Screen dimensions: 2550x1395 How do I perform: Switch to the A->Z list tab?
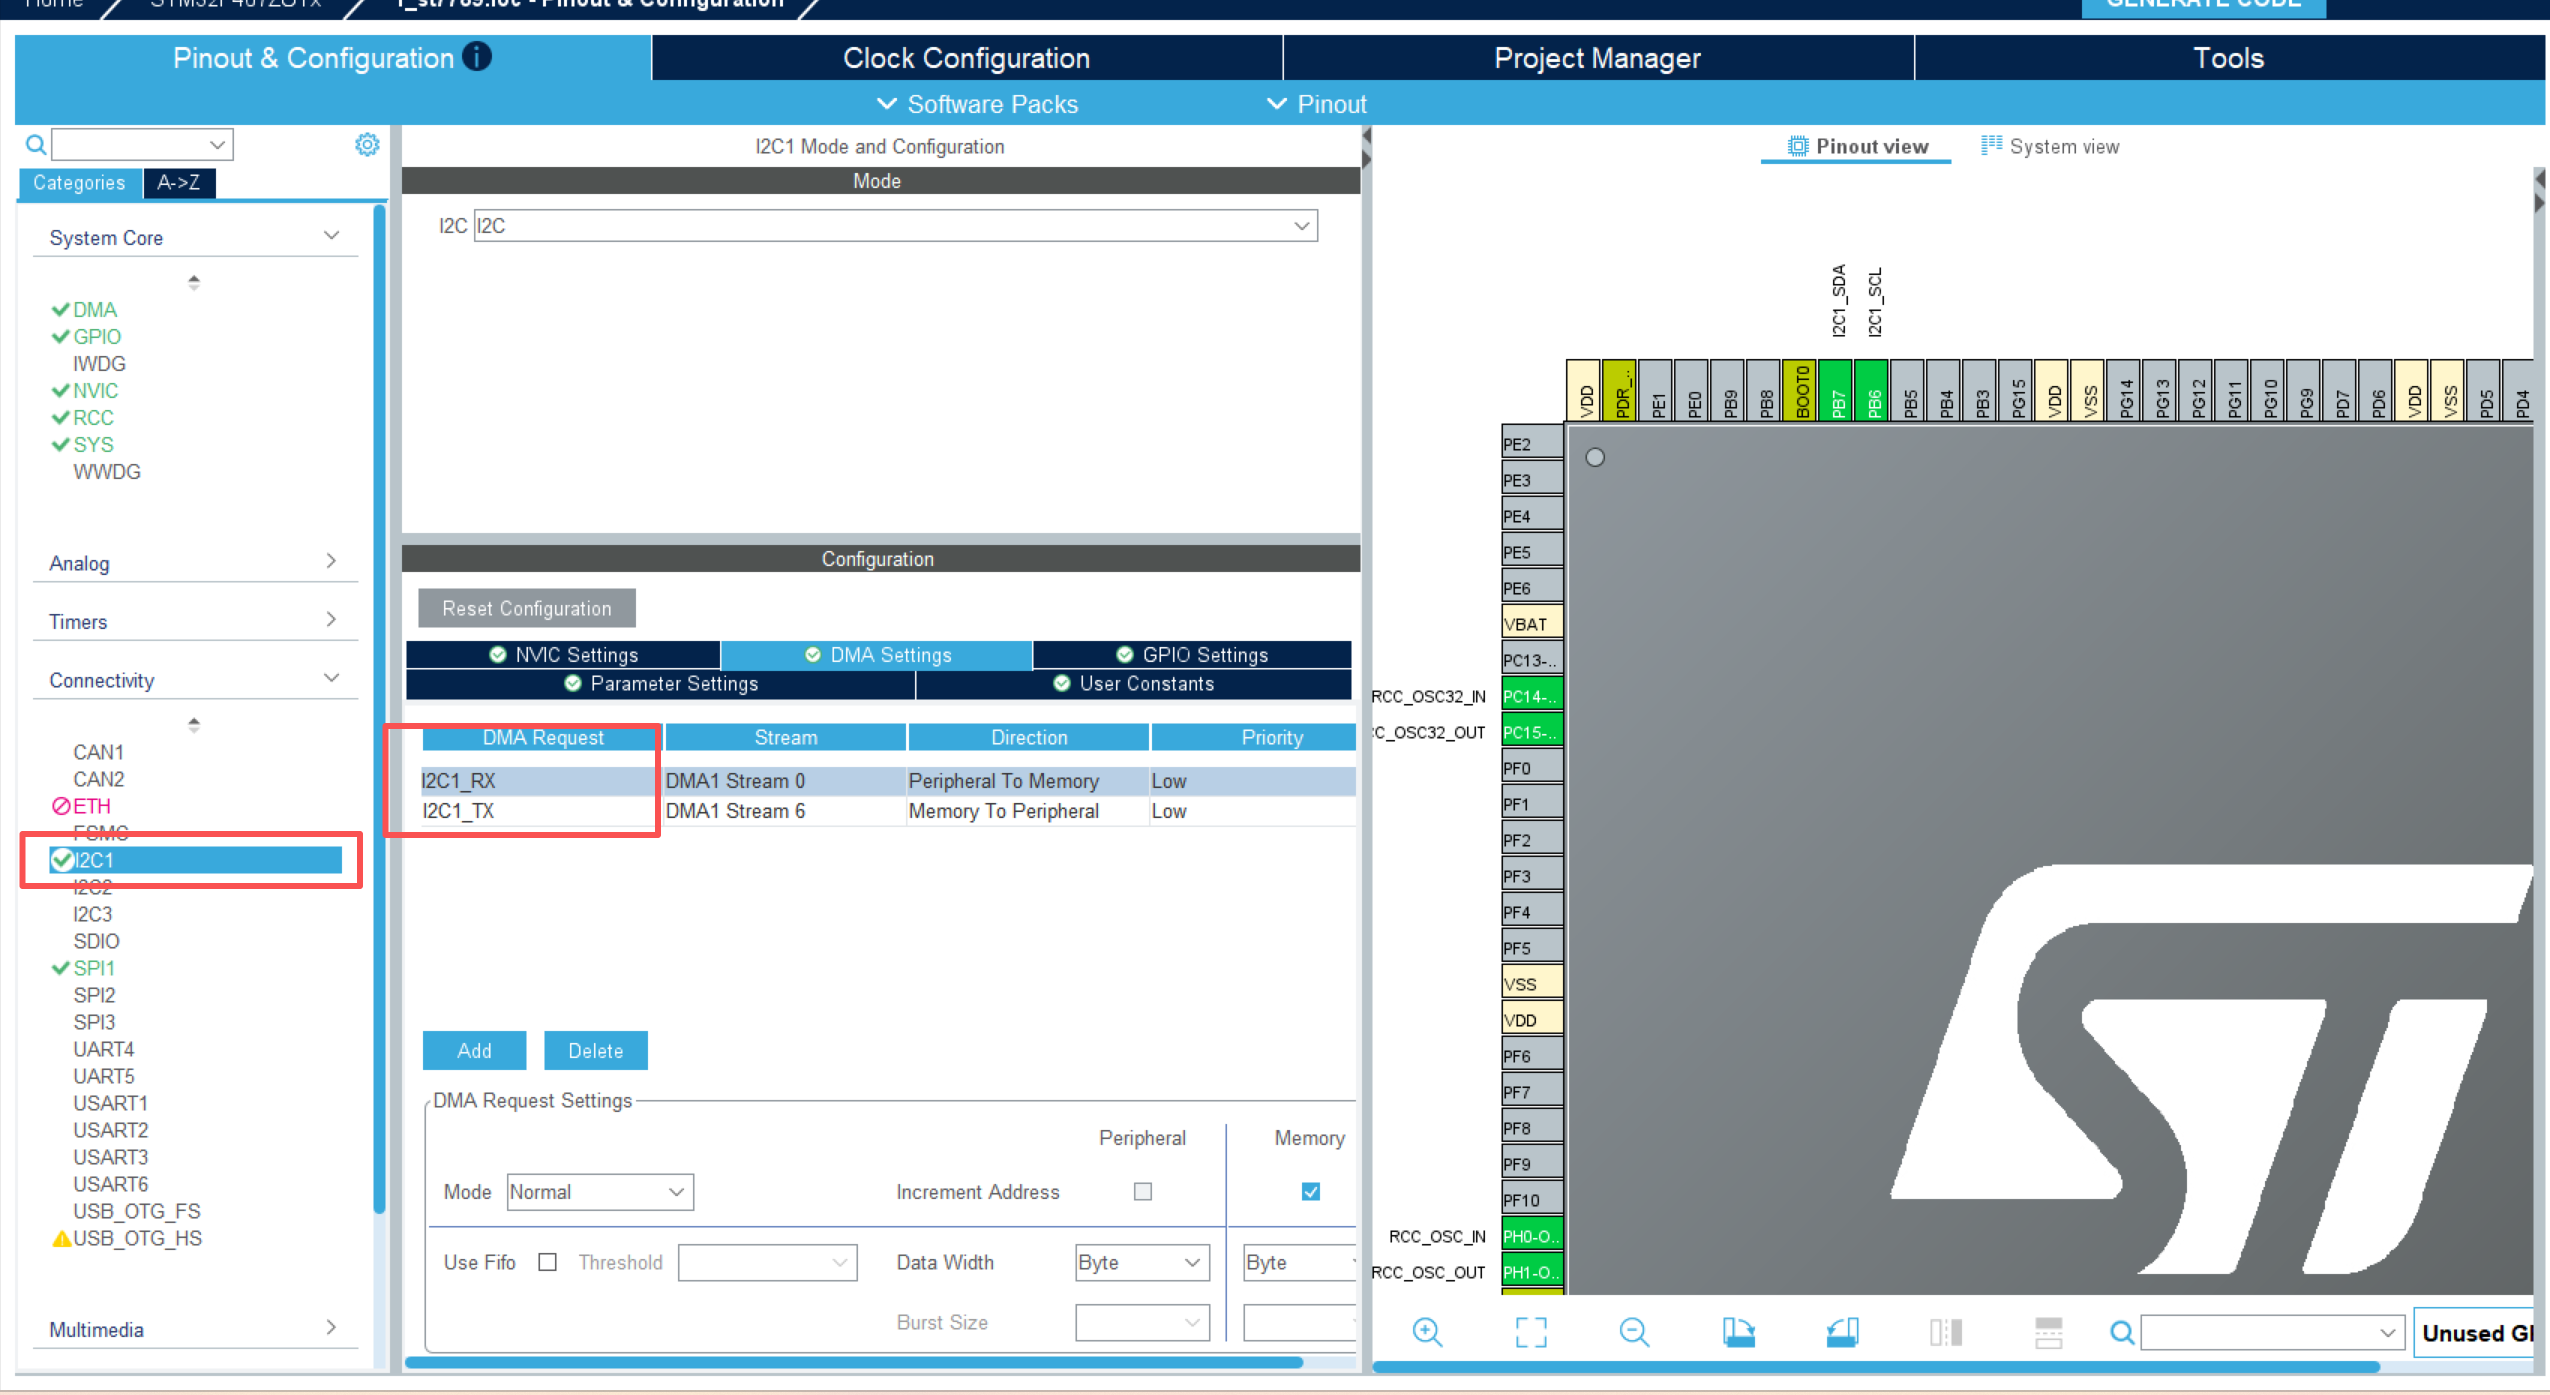tap(179, 182)
